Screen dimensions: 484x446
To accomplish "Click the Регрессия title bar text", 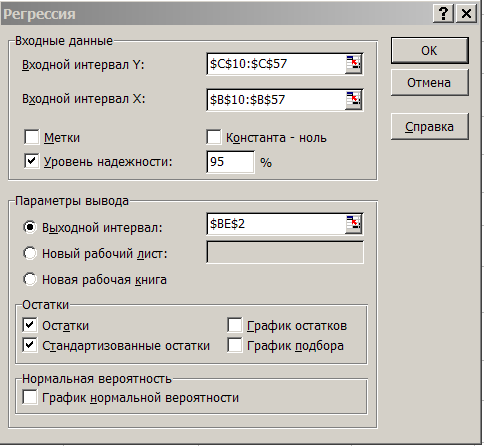I will (x=39, y=14).
